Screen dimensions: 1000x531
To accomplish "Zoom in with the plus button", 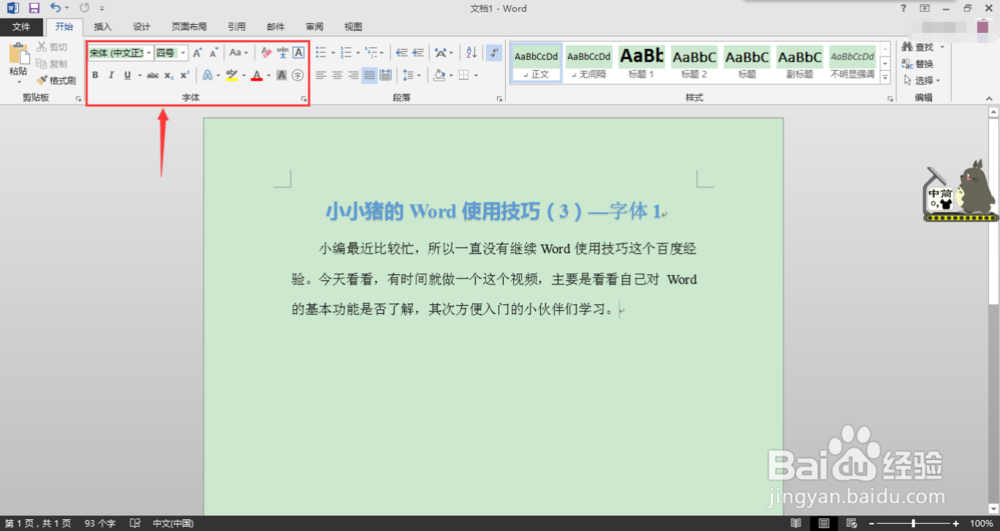I will [956, 523].
